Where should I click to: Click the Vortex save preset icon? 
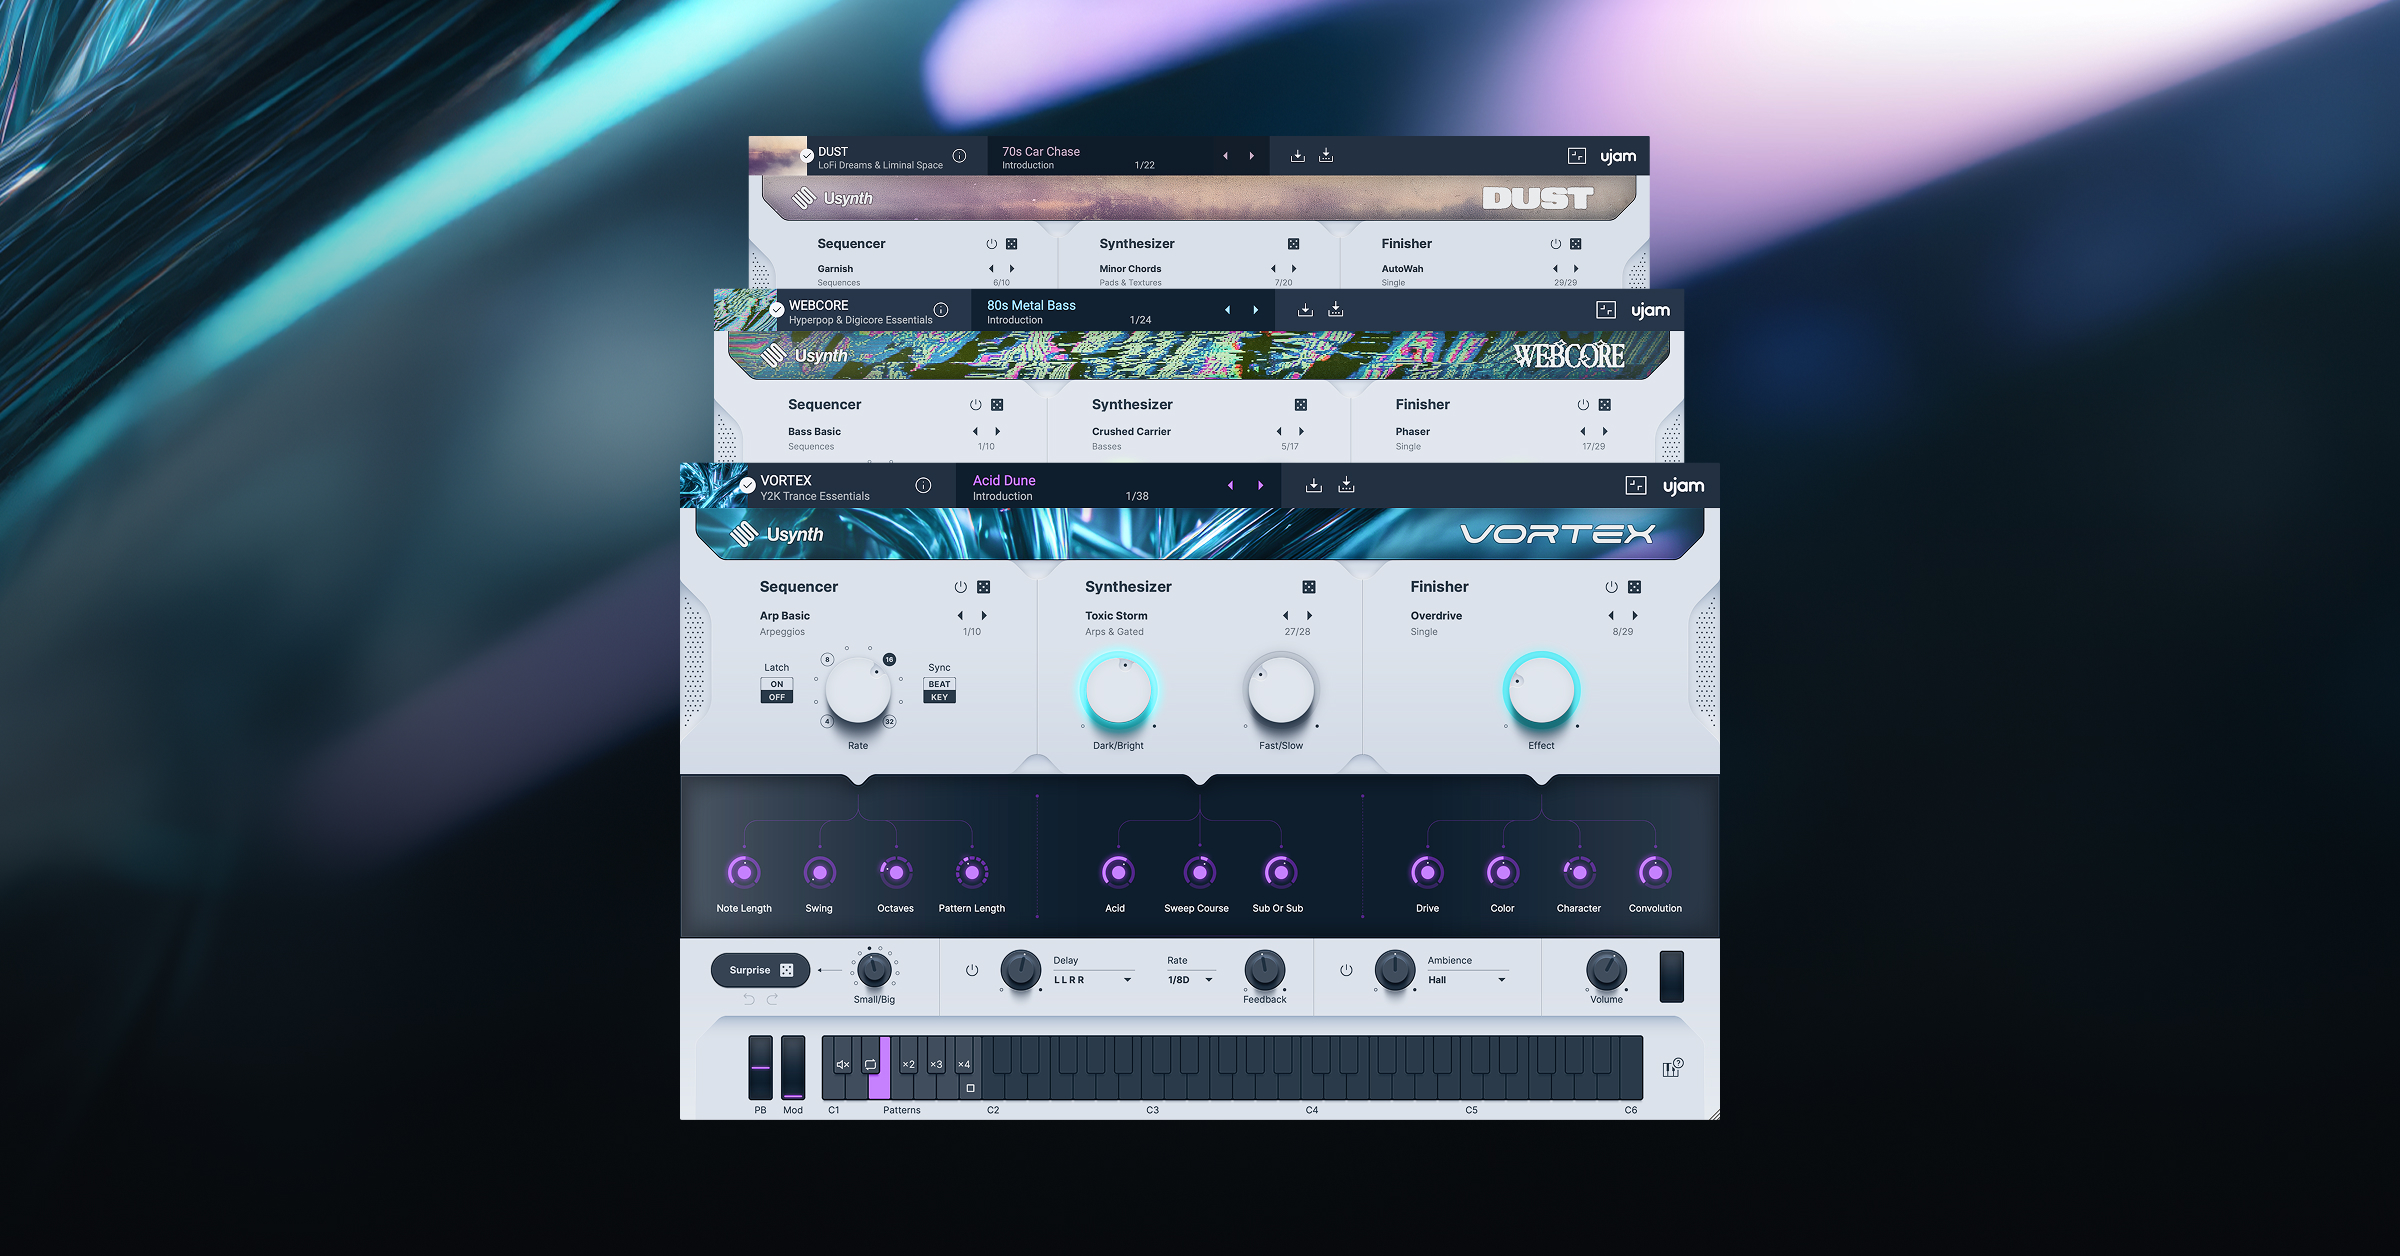coord(1314,486)
